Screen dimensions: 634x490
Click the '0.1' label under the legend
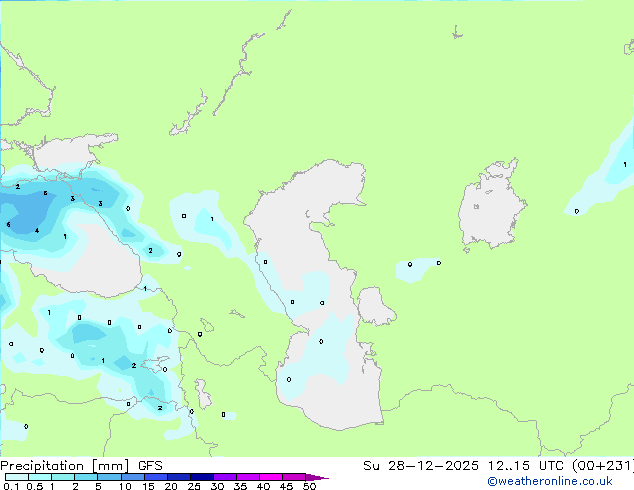[x=11, y=486]
